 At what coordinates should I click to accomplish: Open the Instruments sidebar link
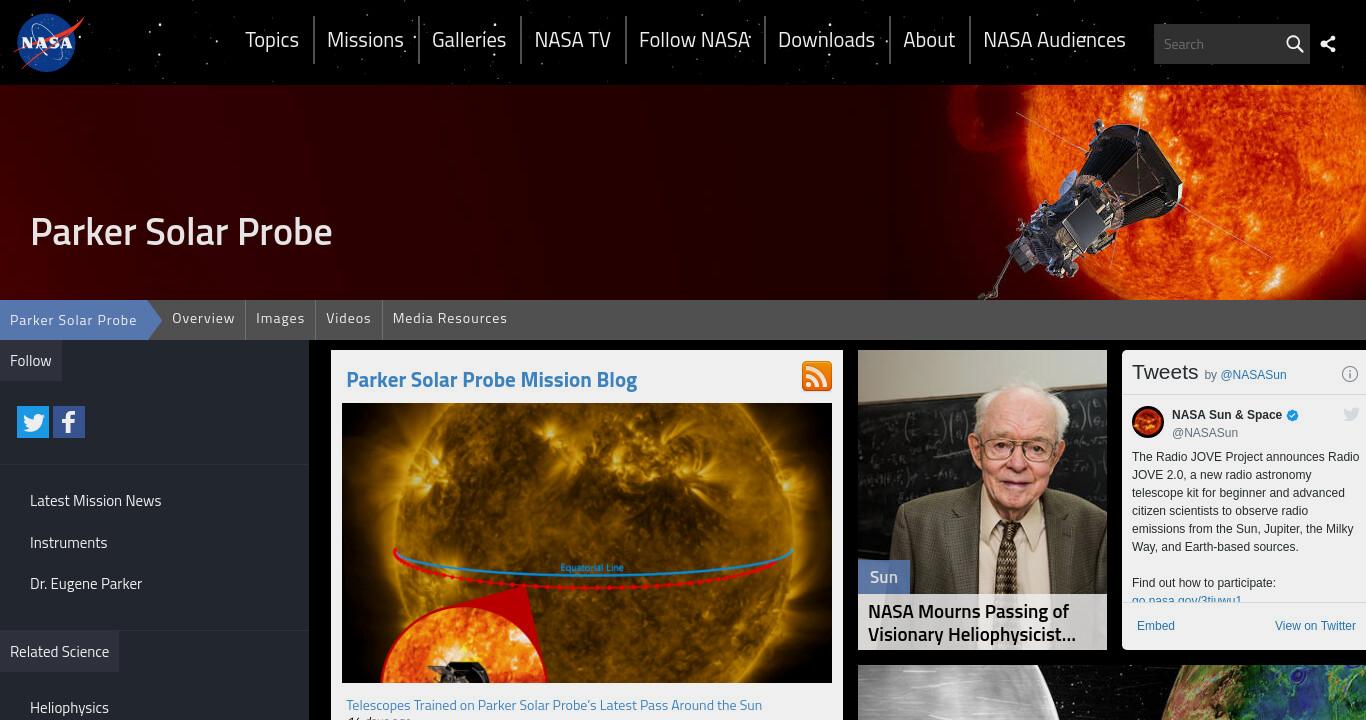(x=68, y=543)
